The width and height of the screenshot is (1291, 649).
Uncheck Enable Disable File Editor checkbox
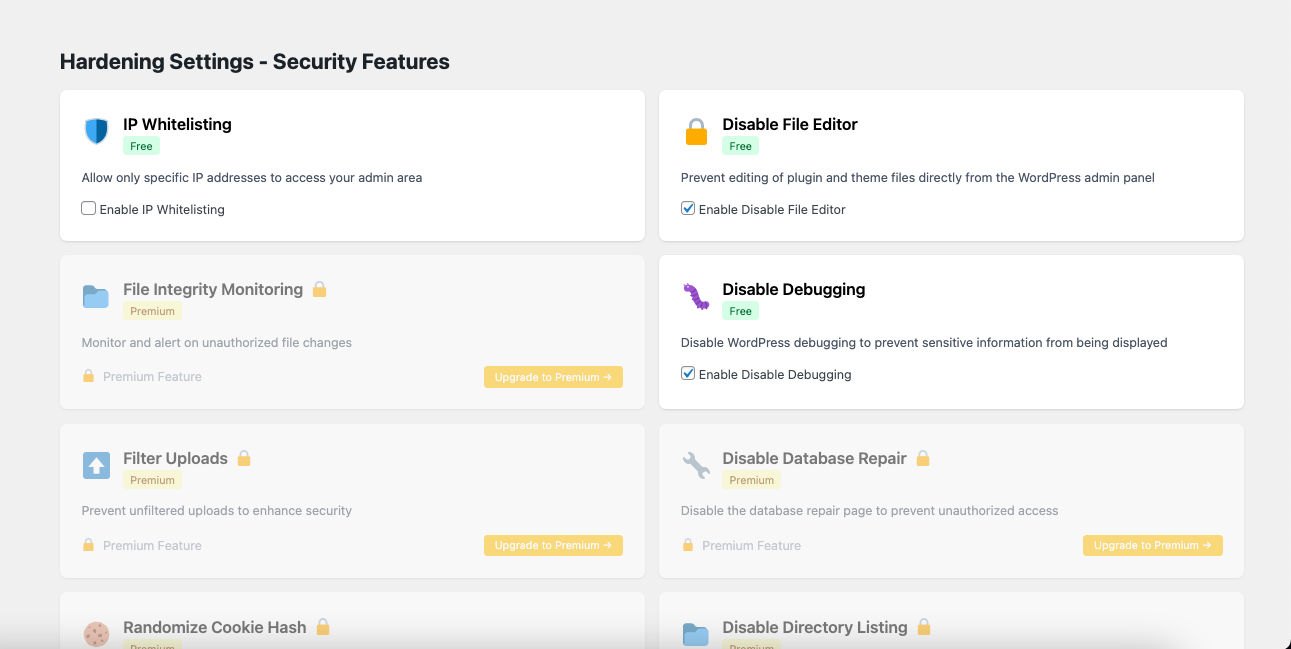coord(688,209)
